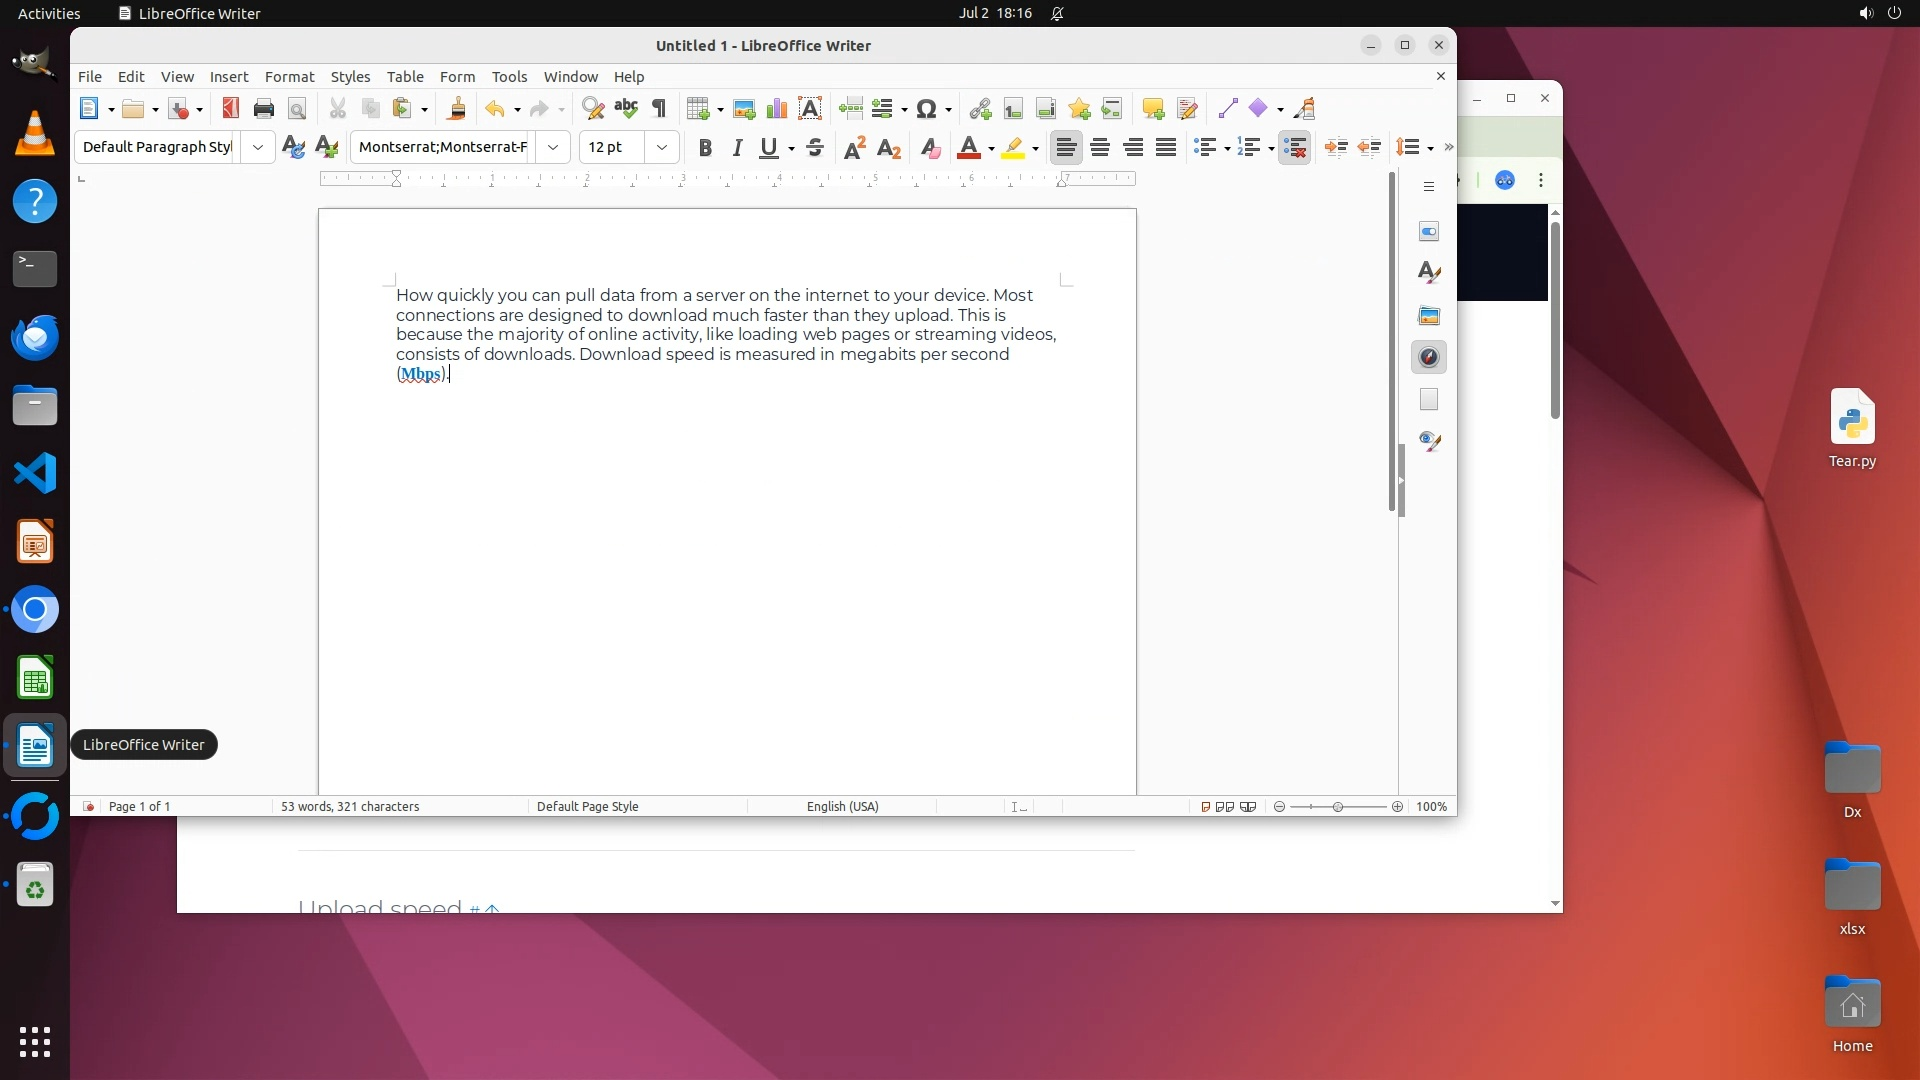Viewport: 1920px width, 1080px height.
Task: Toggle italic formatting
Action: pos(738,148)
